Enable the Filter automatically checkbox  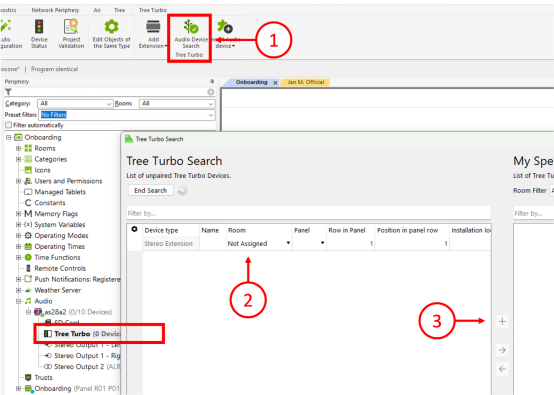(8, 125)
